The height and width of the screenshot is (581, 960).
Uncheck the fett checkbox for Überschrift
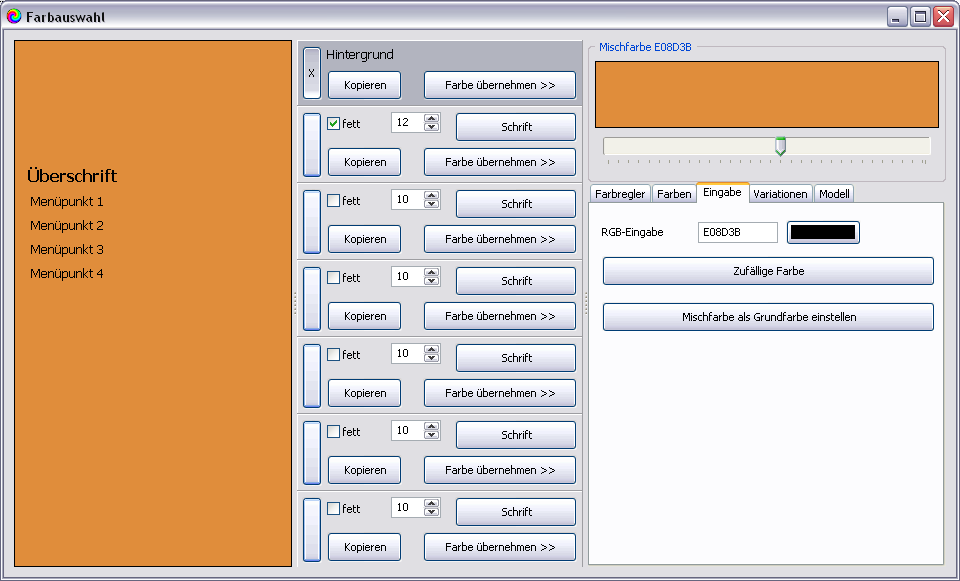[x=334, y=124]
